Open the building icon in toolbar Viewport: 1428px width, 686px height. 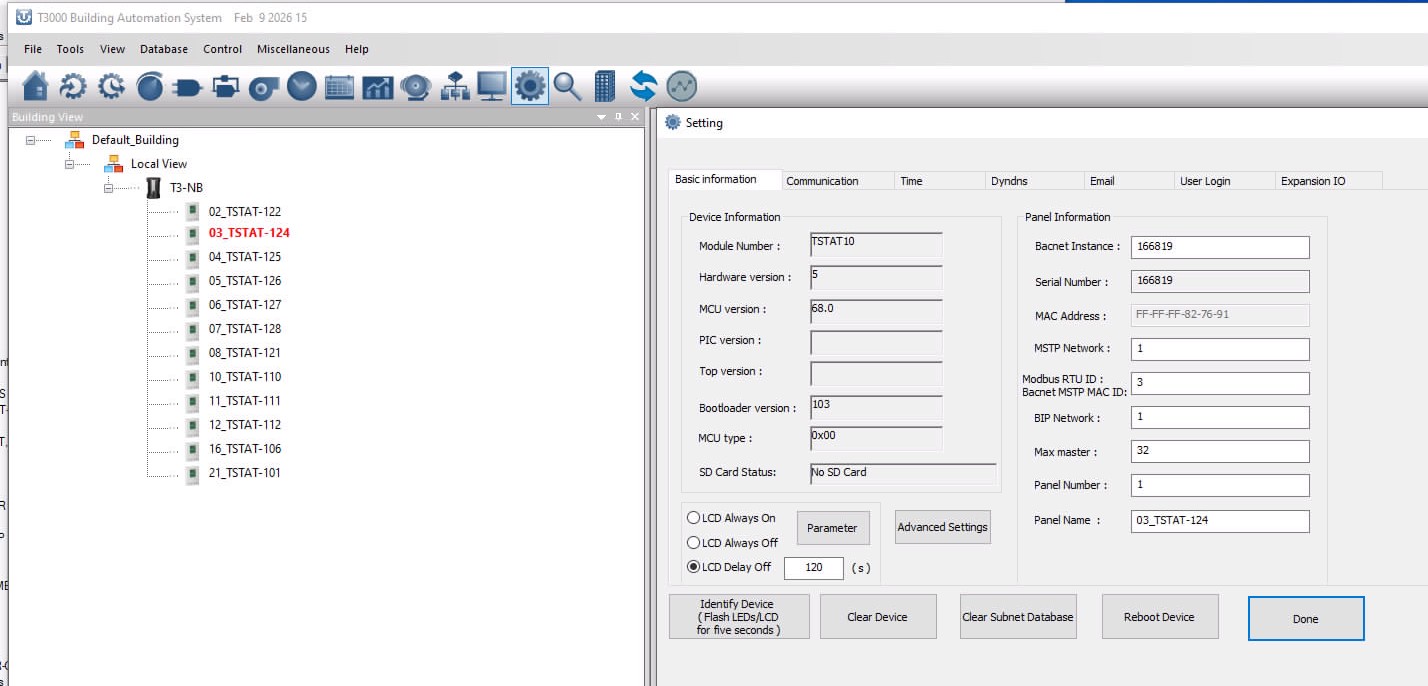(x=604, y=87)
